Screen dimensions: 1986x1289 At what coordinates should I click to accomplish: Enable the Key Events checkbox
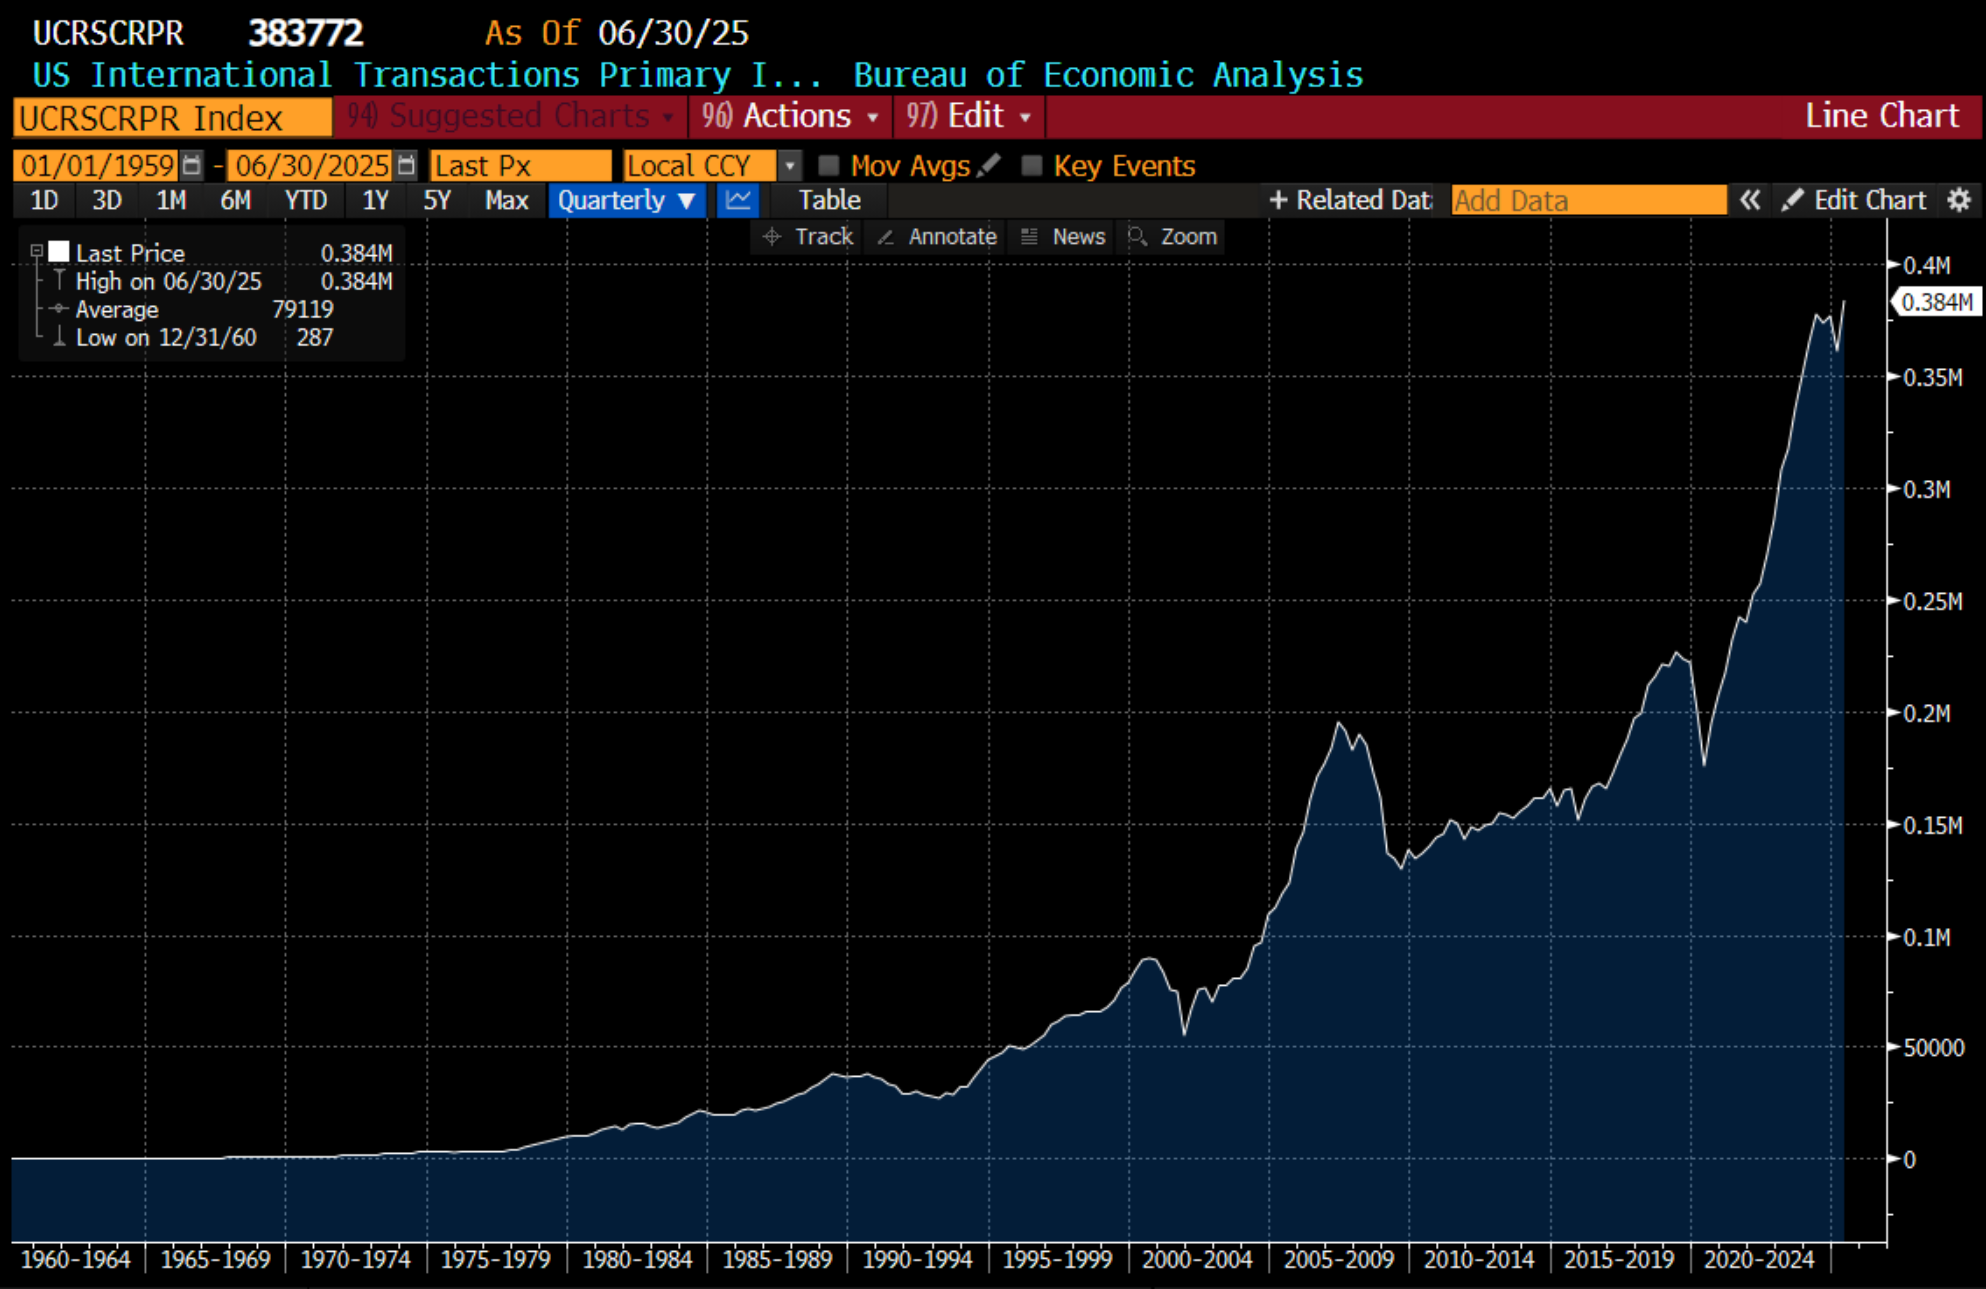tap(1031, 165)
